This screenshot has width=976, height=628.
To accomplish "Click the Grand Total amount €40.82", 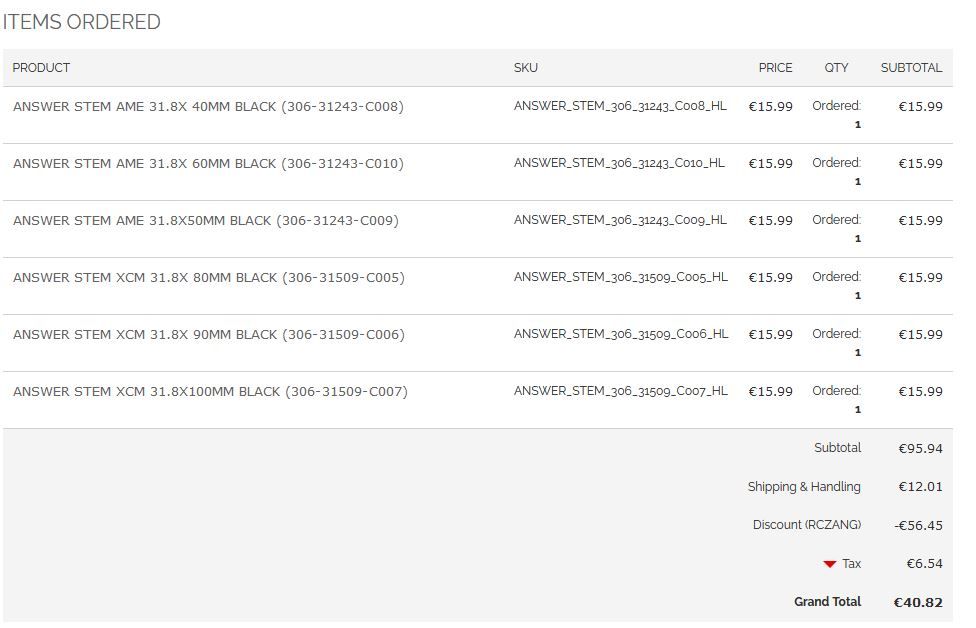I will 918,602.
